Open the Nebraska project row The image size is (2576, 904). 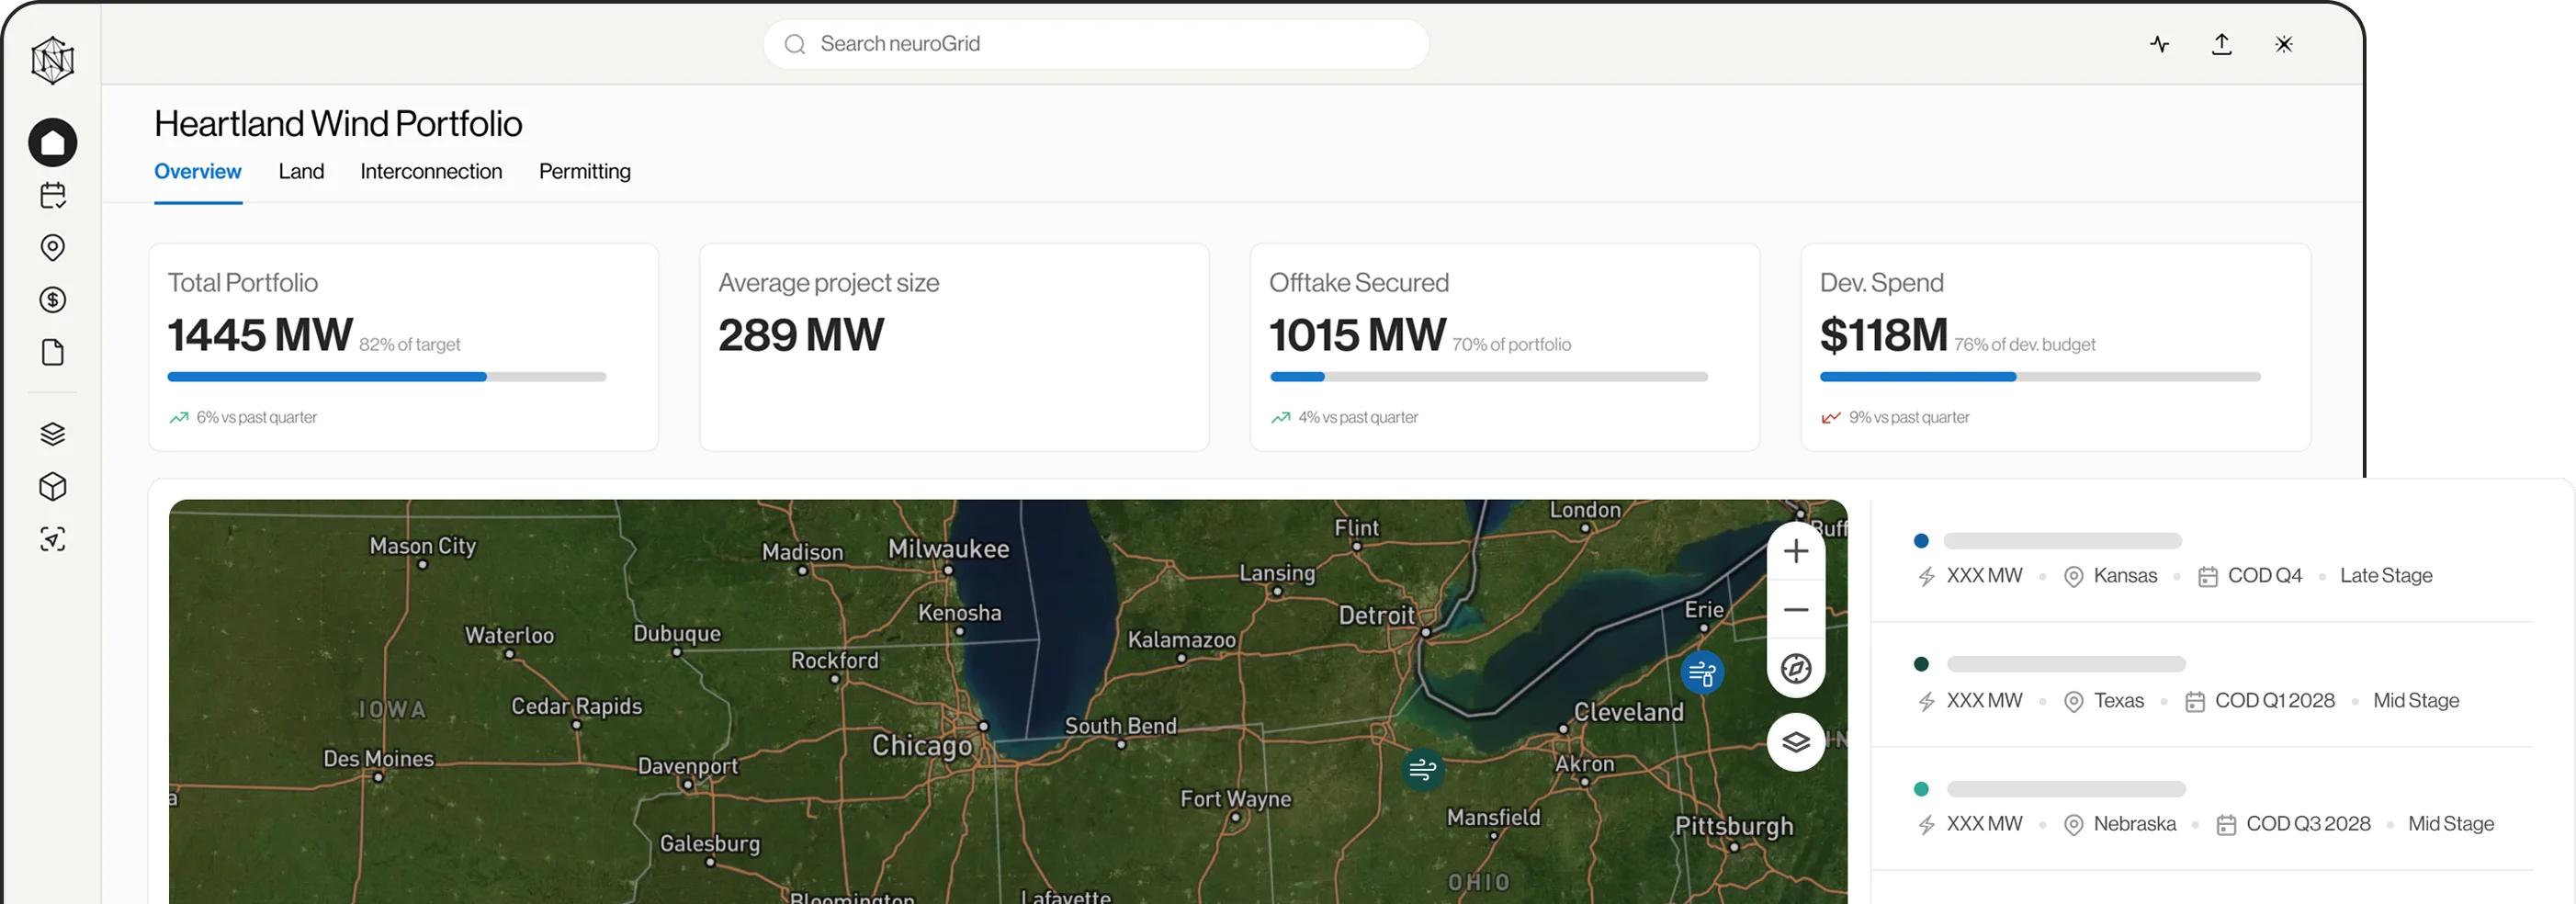pyautogui.click(x=2202, y=809)
